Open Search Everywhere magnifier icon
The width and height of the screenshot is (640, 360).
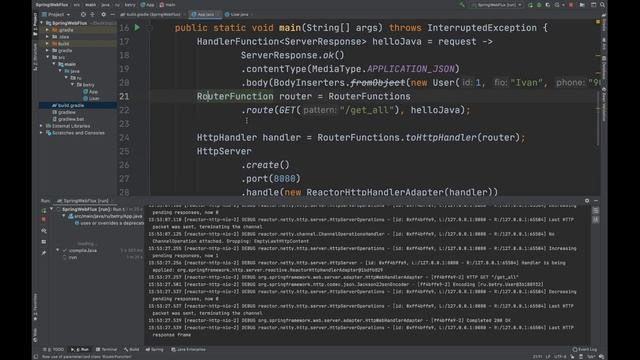tap(602, 5)
